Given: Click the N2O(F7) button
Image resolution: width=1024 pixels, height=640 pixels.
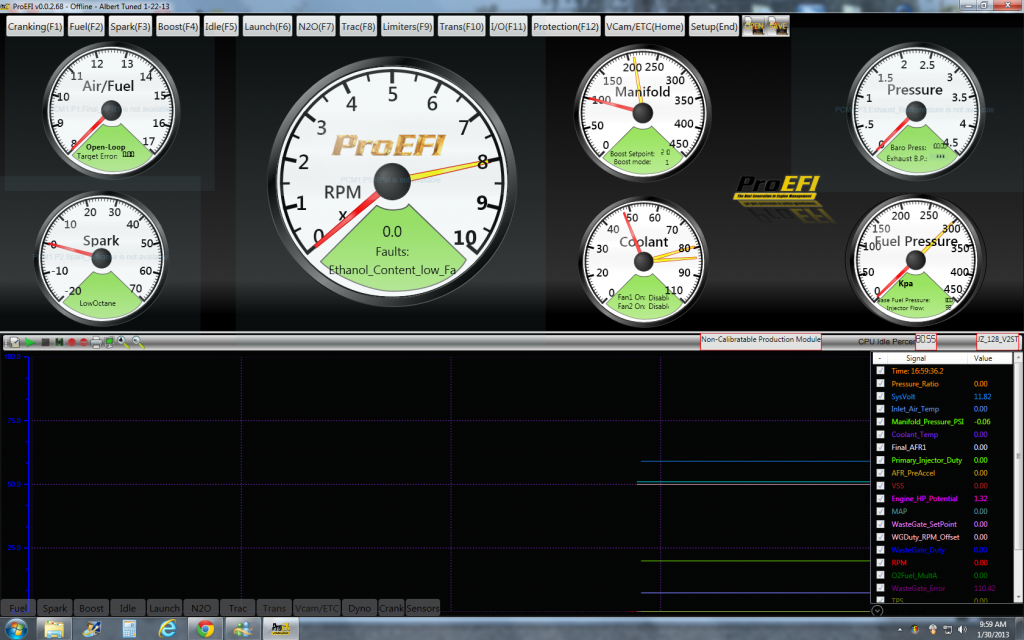Looking at the screenshot, I should coord(315,26).
